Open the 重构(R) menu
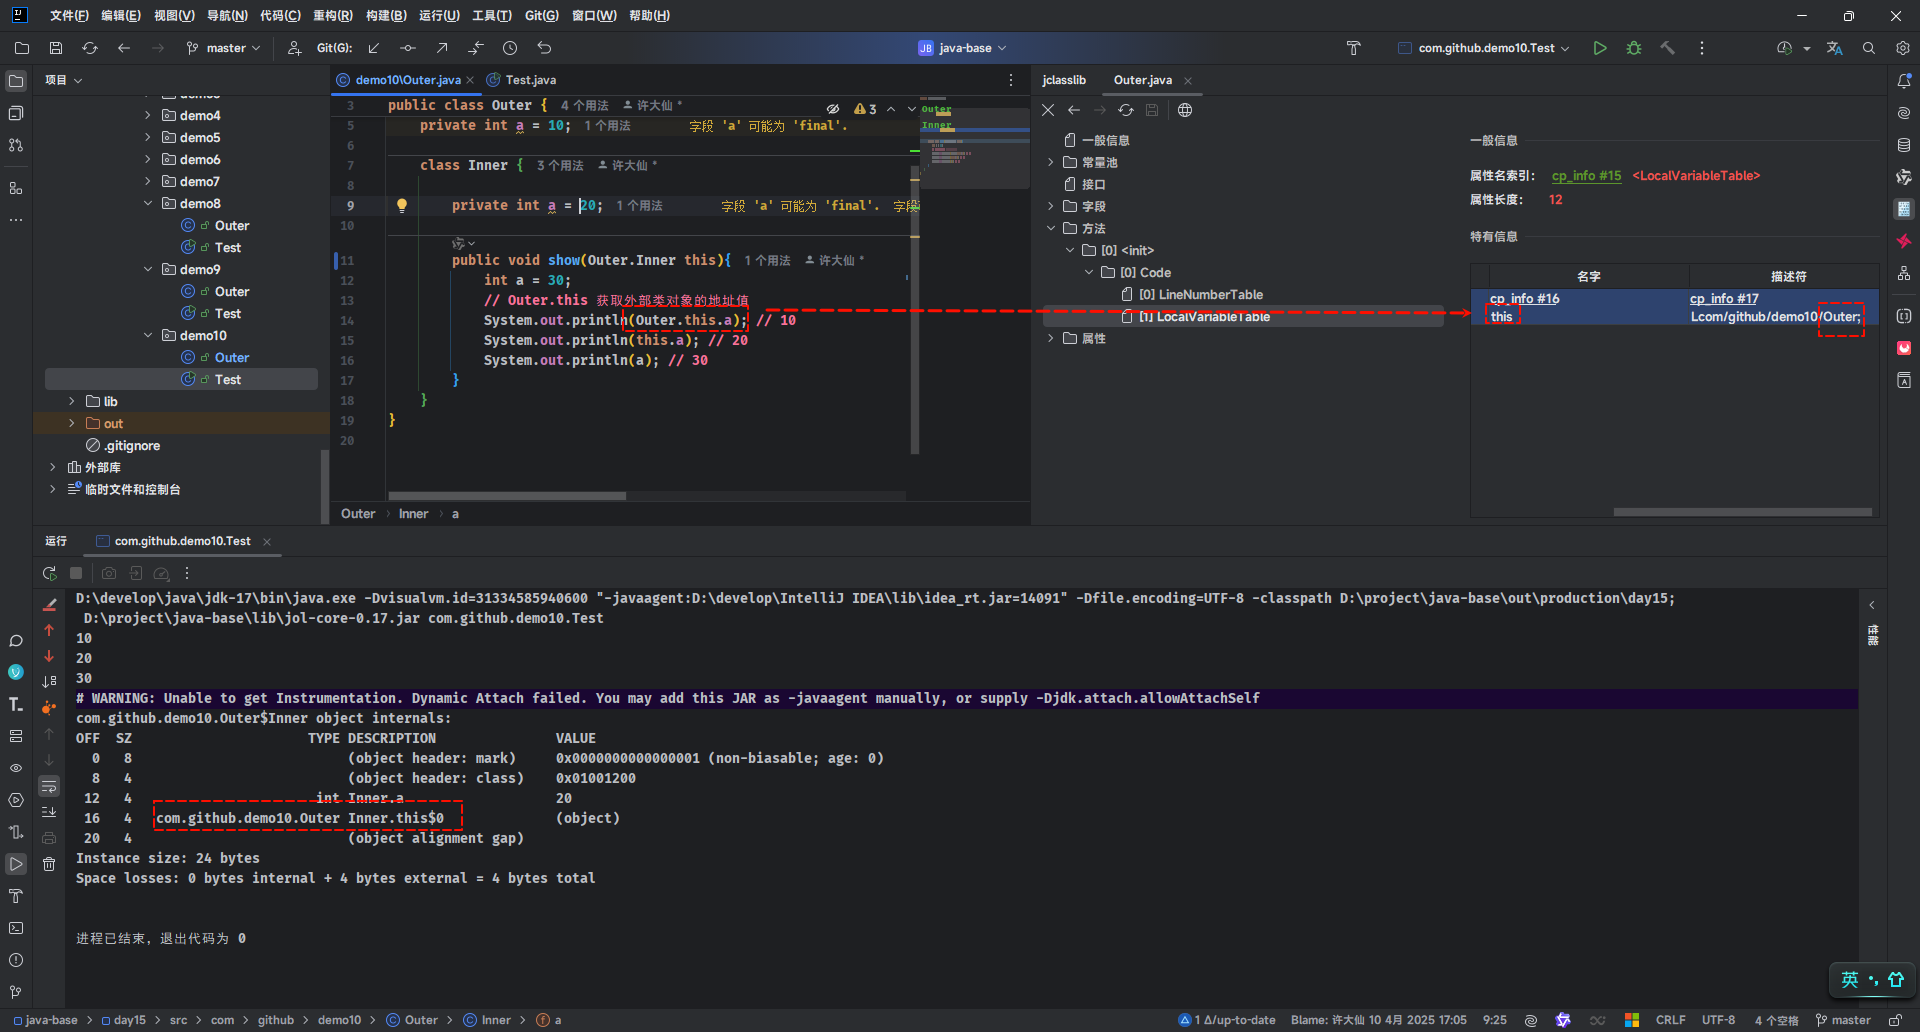The image size is (1920, 1032). point(332,16)
